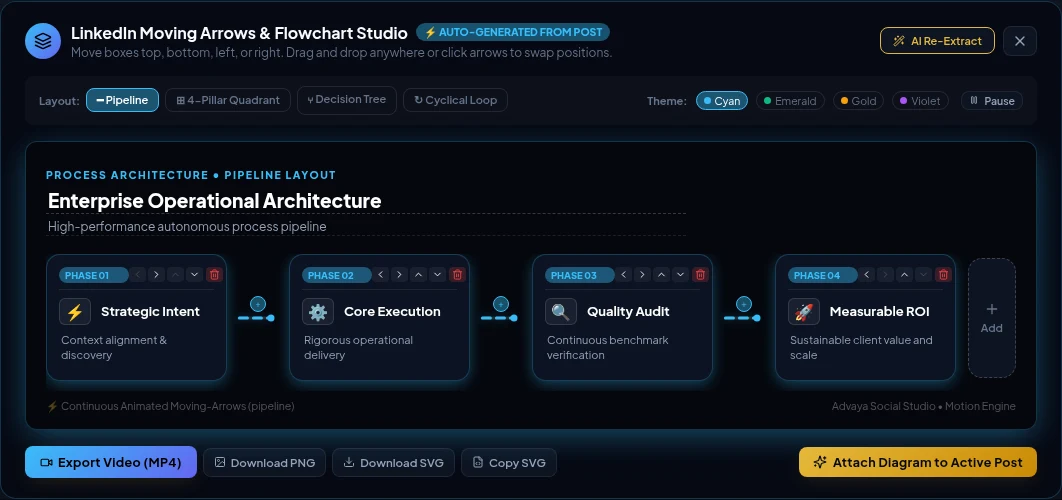Screen dimensions: 1062x500
Task: Click the Core Execution heading
Action: point(392,312)
